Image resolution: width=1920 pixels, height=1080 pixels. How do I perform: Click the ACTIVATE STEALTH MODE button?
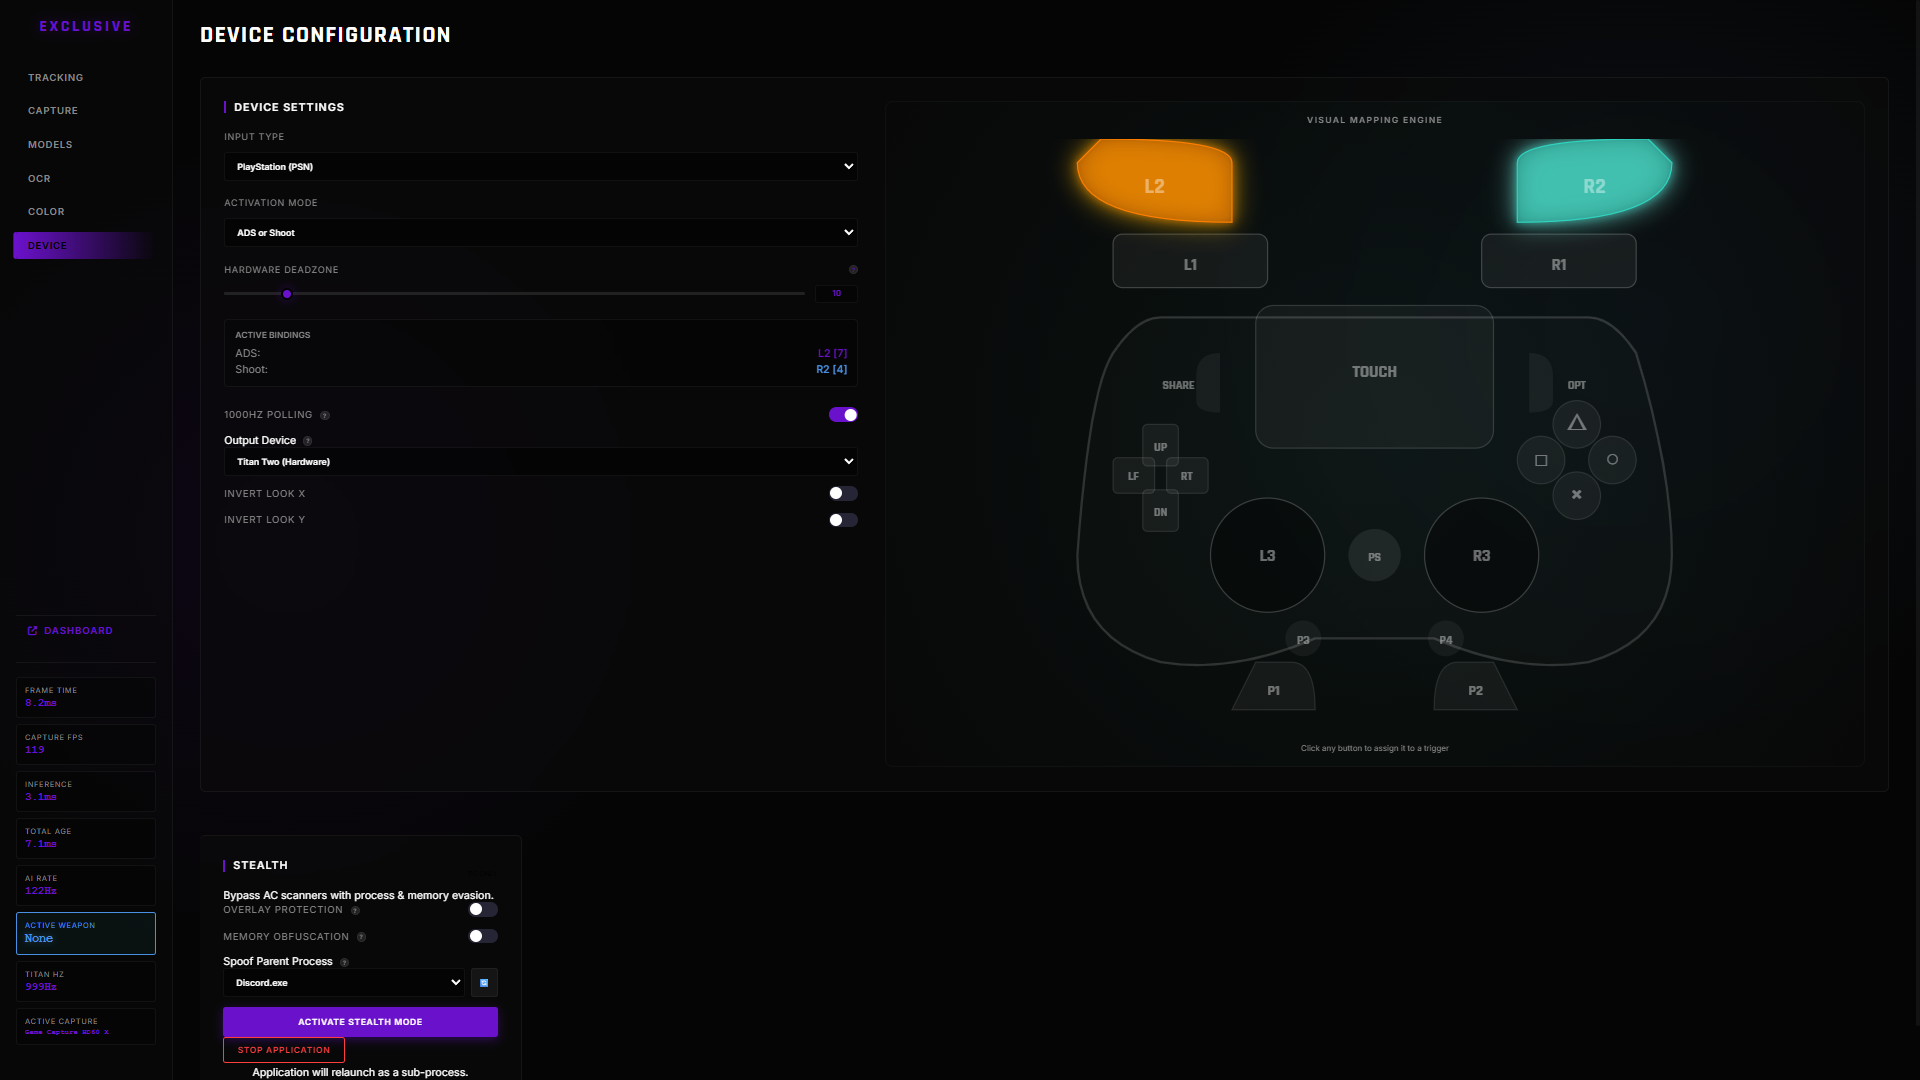click(360, 1022)
